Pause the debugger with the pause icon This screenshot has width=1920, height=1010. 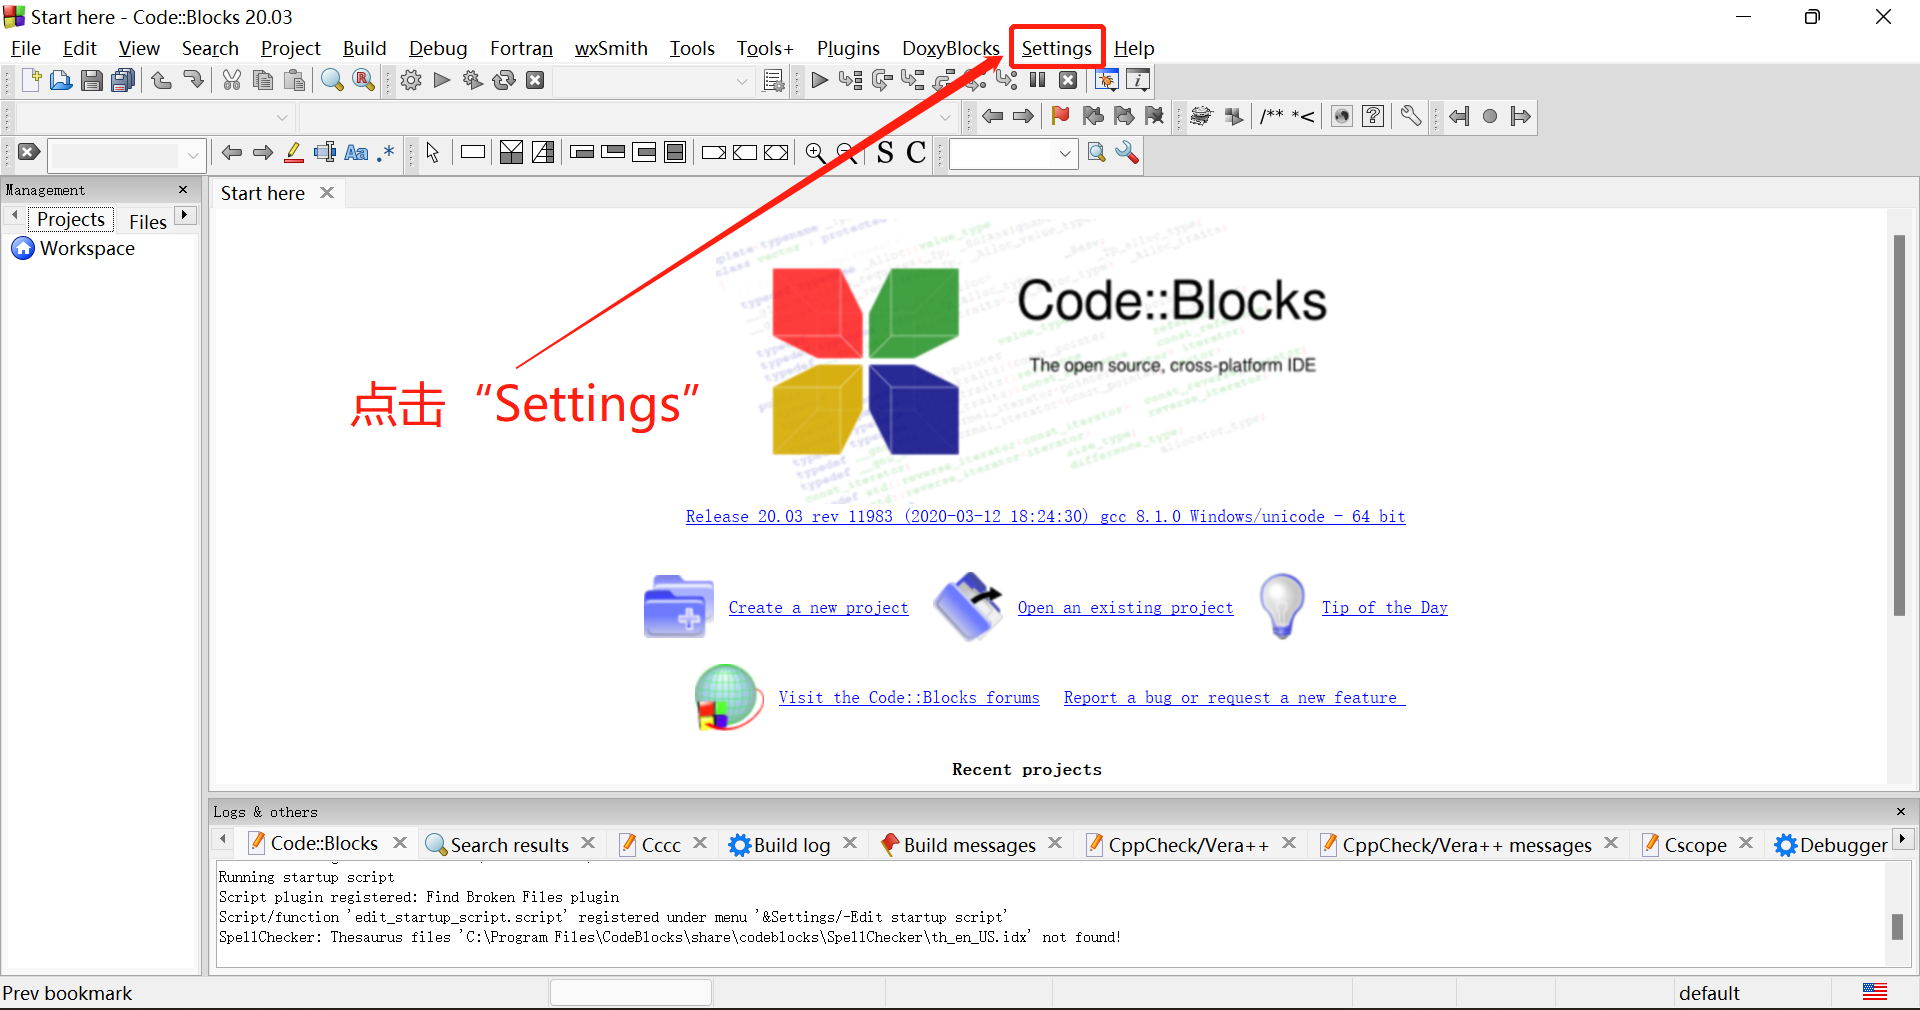point(1037,80)
